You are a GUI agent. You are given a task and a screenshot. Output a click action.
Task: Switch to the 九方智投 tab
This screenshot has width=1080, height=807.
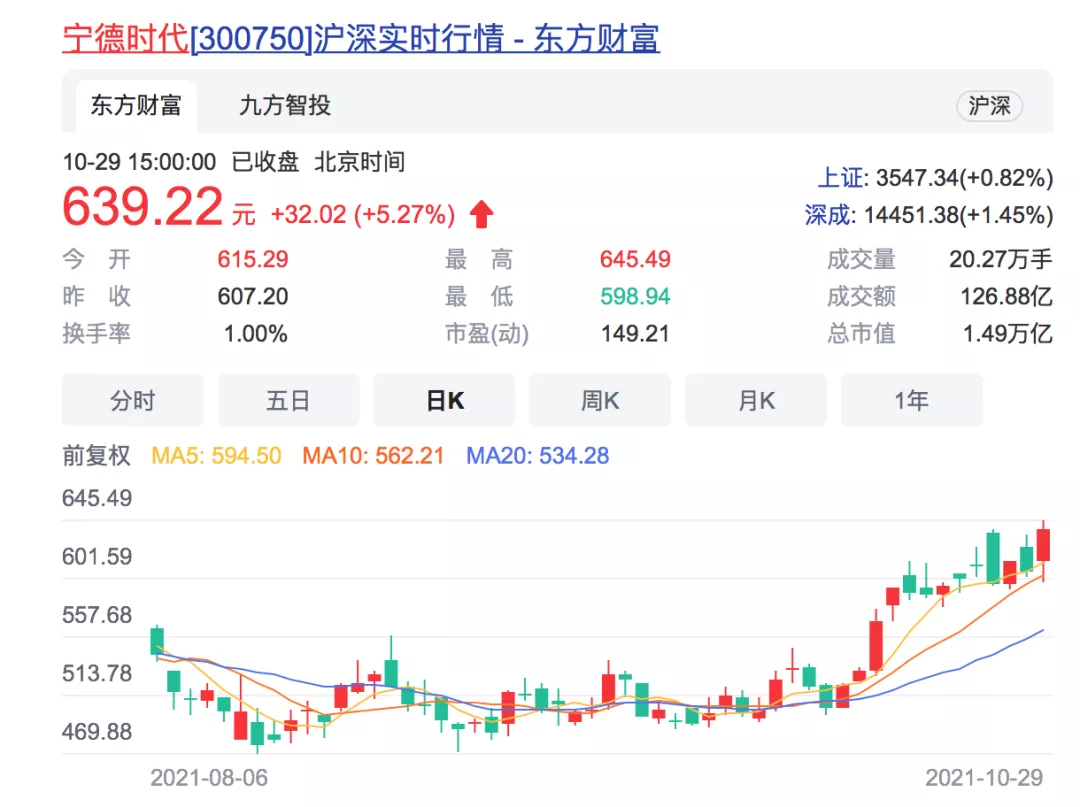[285, 105]
